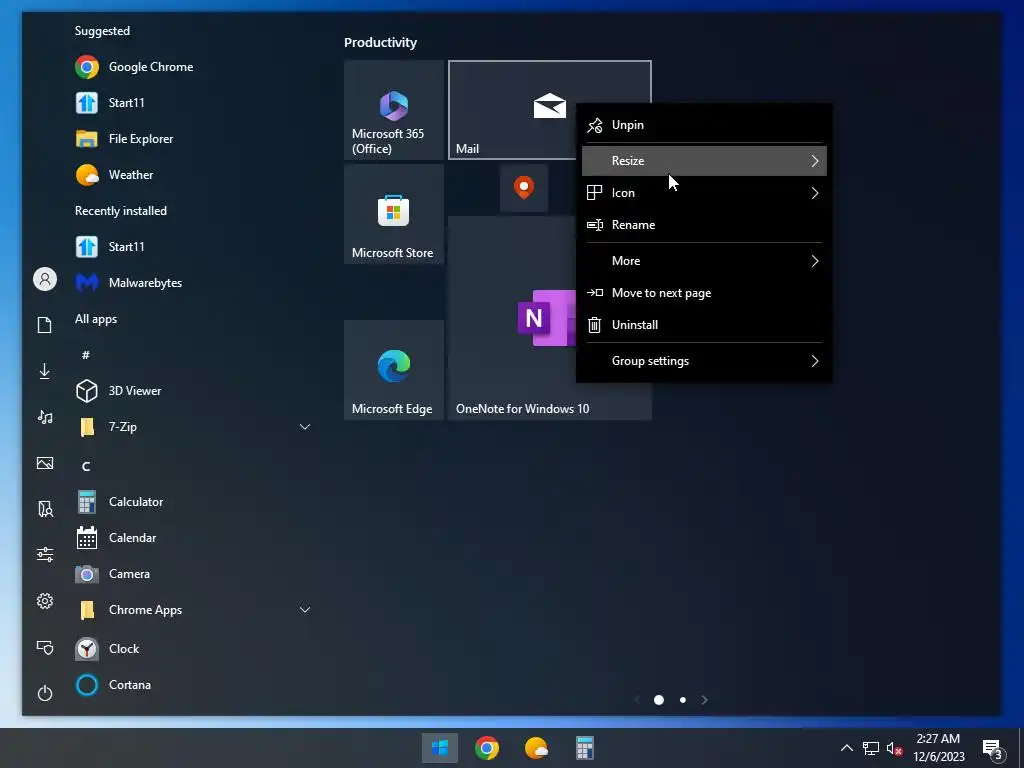This screenshot has width=1024, height=768.
Task: Choose Unpin from the context menu
Action: tap(704, 125)
